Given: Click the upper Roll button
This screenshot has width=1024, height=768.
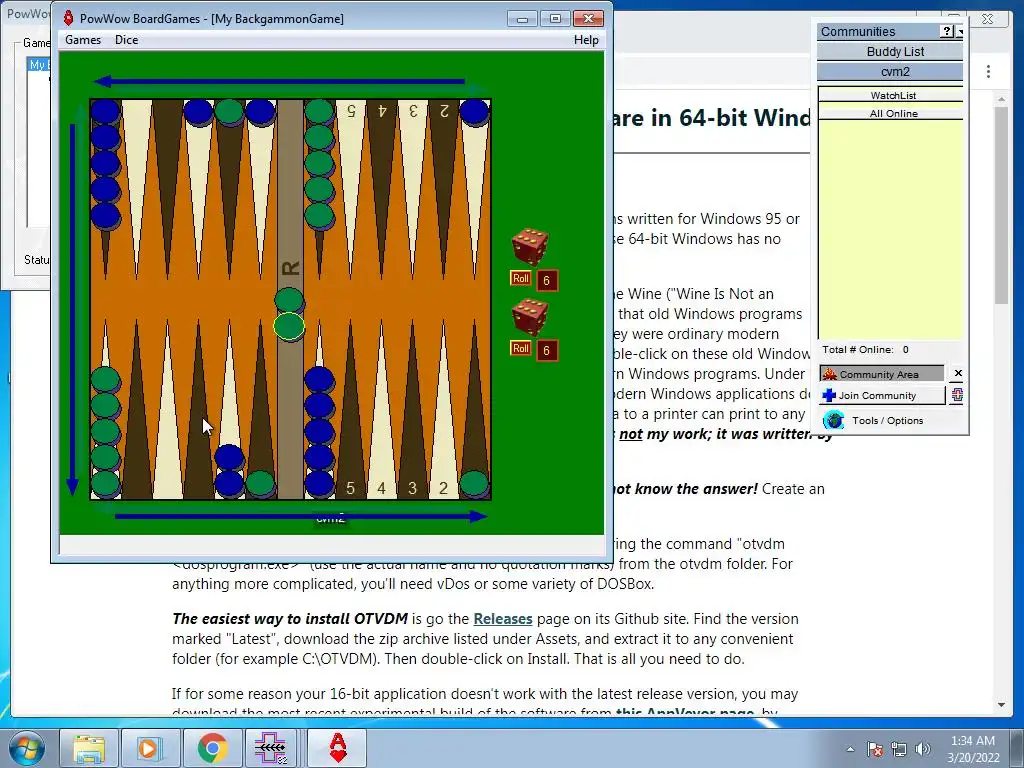Looking at the screenshot, I should click(x=520, y=278).
